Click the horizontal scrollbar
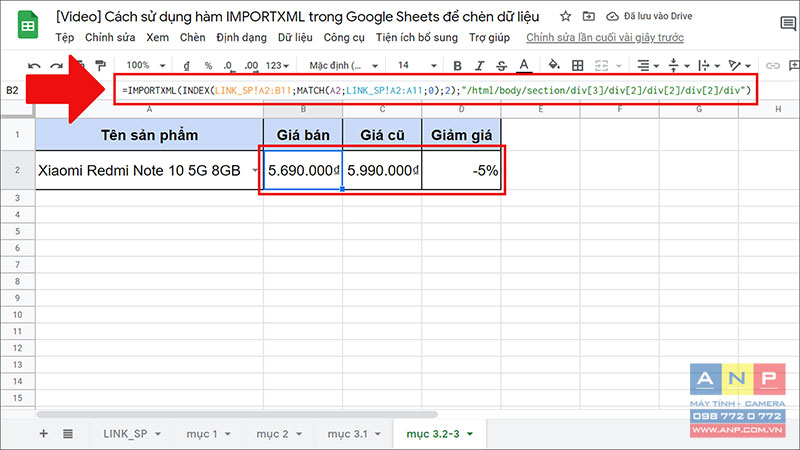This screenshot has width=800, height=450. click(x=237, y=415)
